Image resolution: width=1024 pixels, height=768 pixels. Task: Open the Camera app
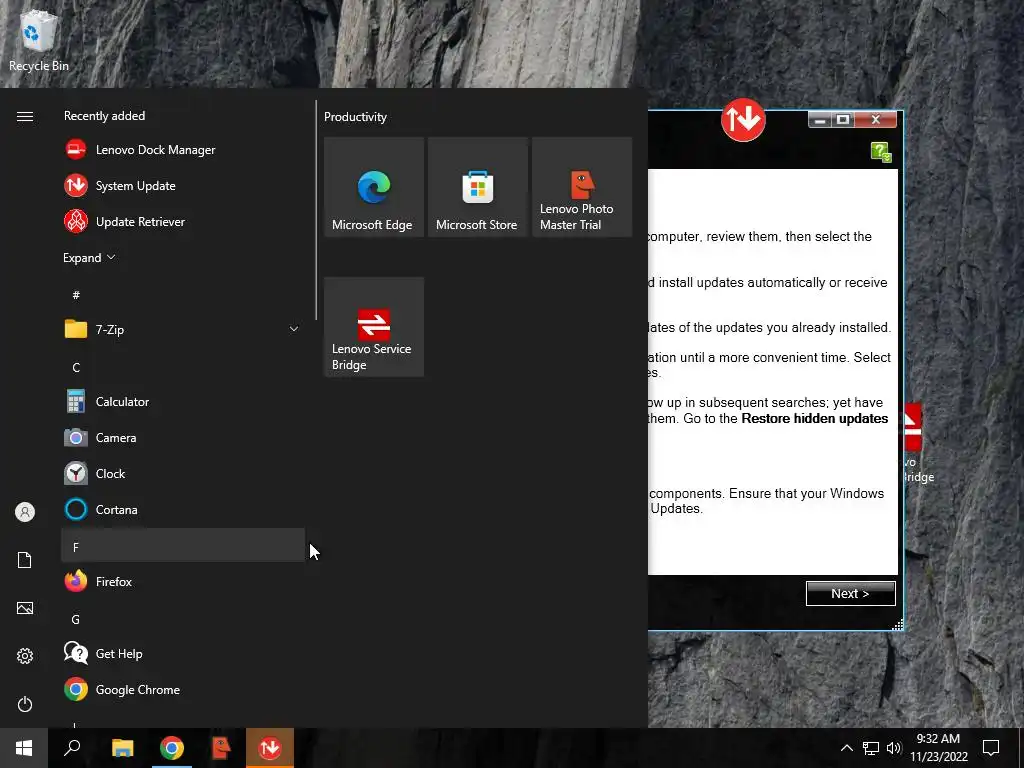point(183,438)
